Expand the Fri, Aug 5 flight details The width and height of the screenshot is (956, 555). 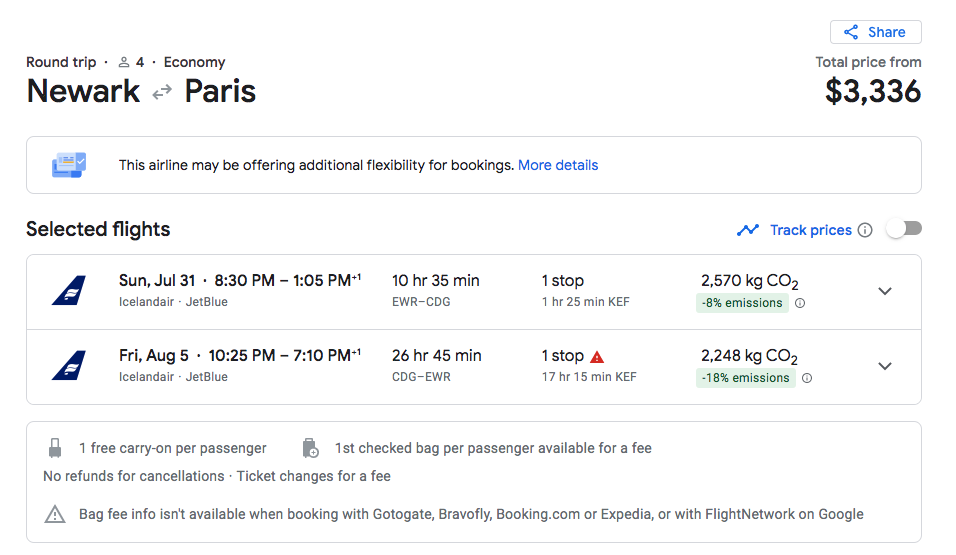click(x=885, y=366)
